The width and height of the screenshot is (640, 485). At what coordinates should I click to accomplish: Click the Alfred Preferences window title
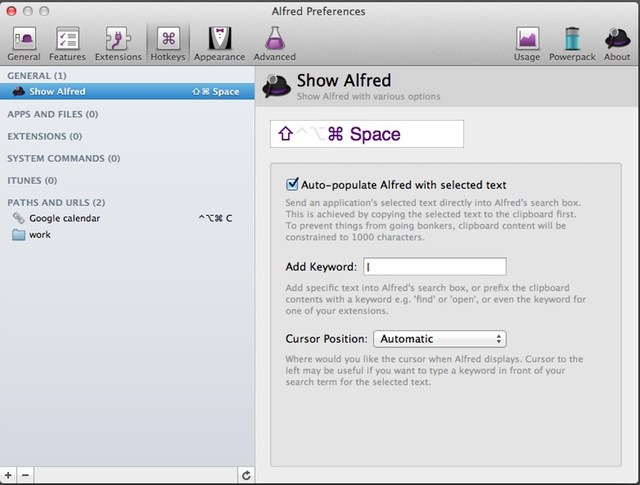pyautogui.click(x=319, y=11)
